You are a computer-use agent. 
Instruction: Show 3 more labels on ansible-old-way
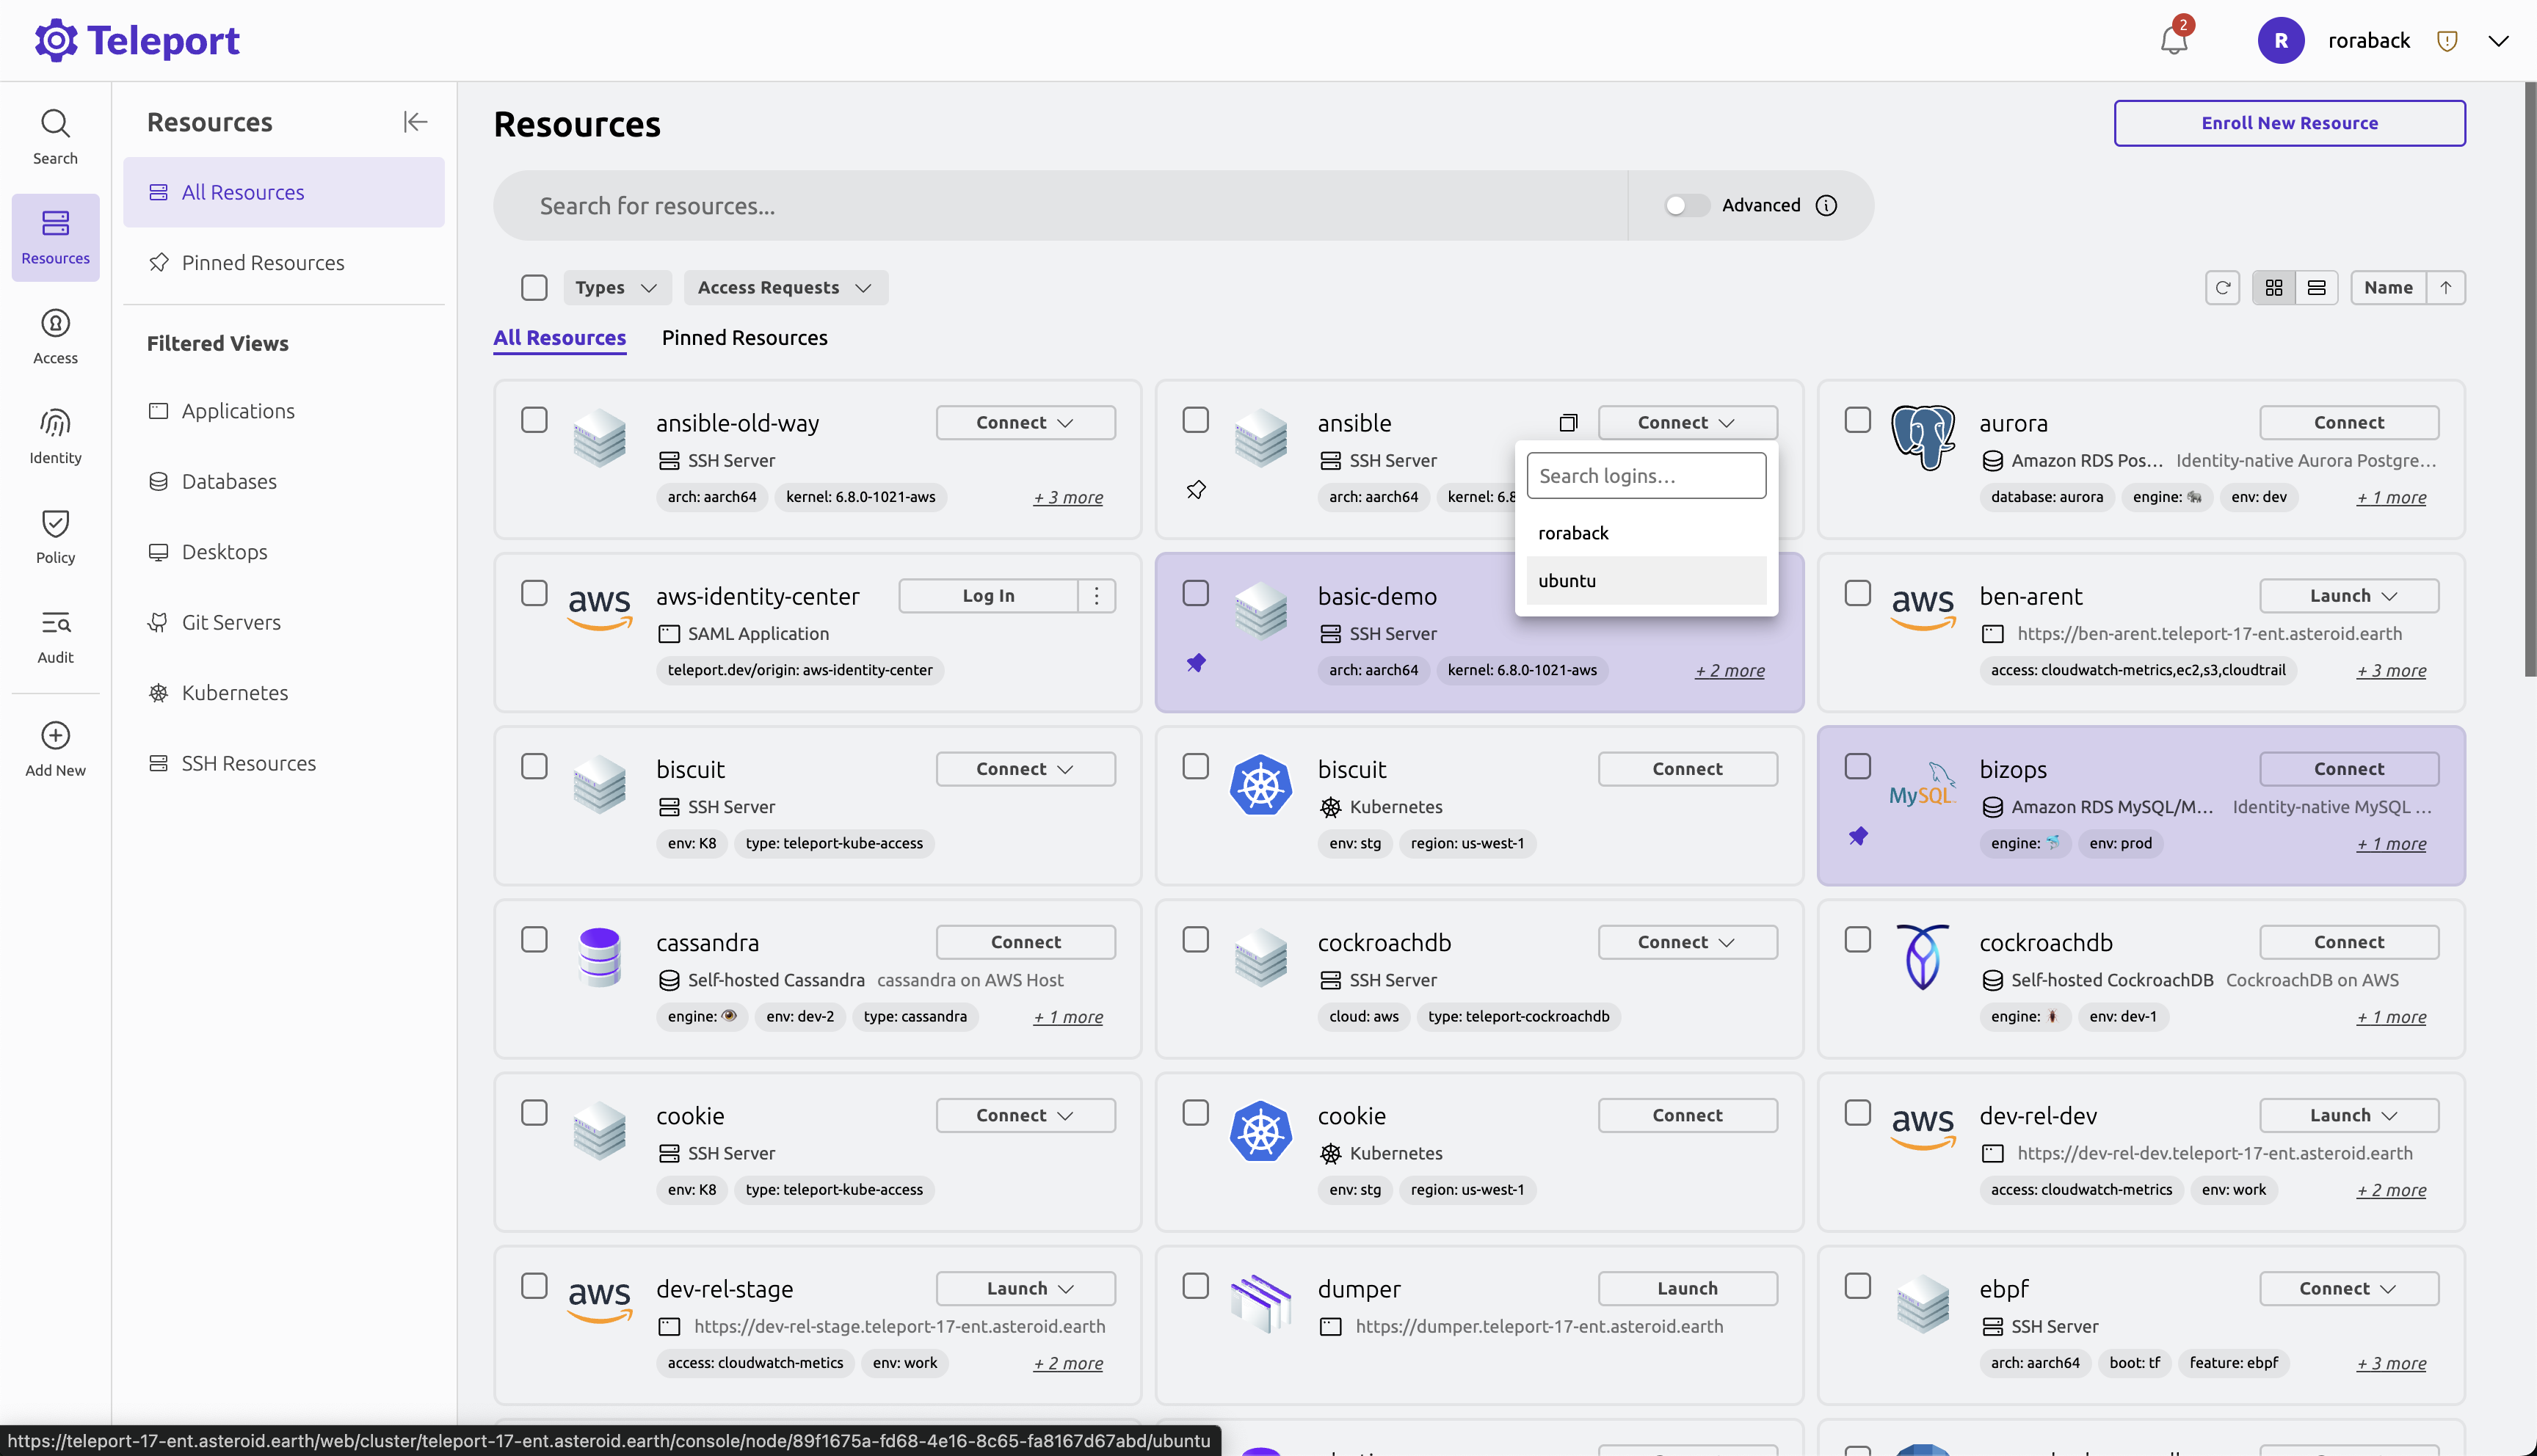pyautogui.click(x=1068, y=497)
